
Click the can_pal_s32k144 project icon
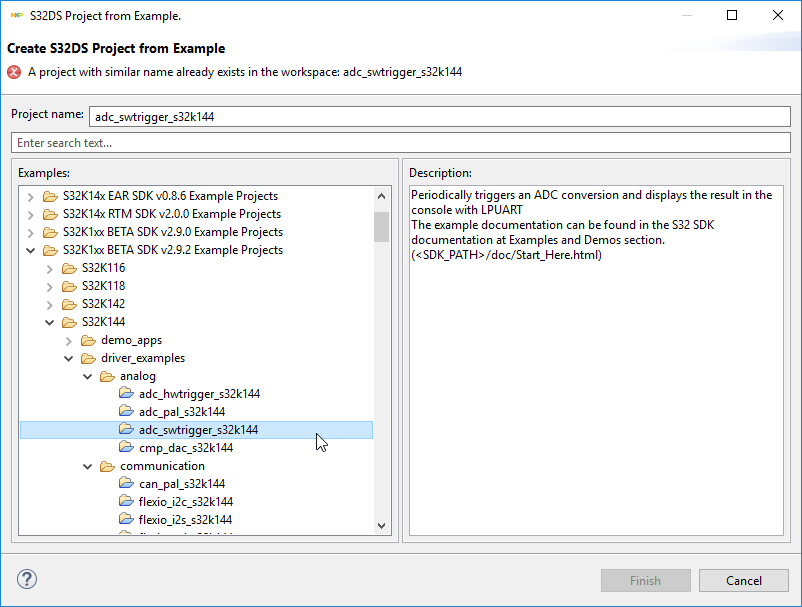click(126, 484)
